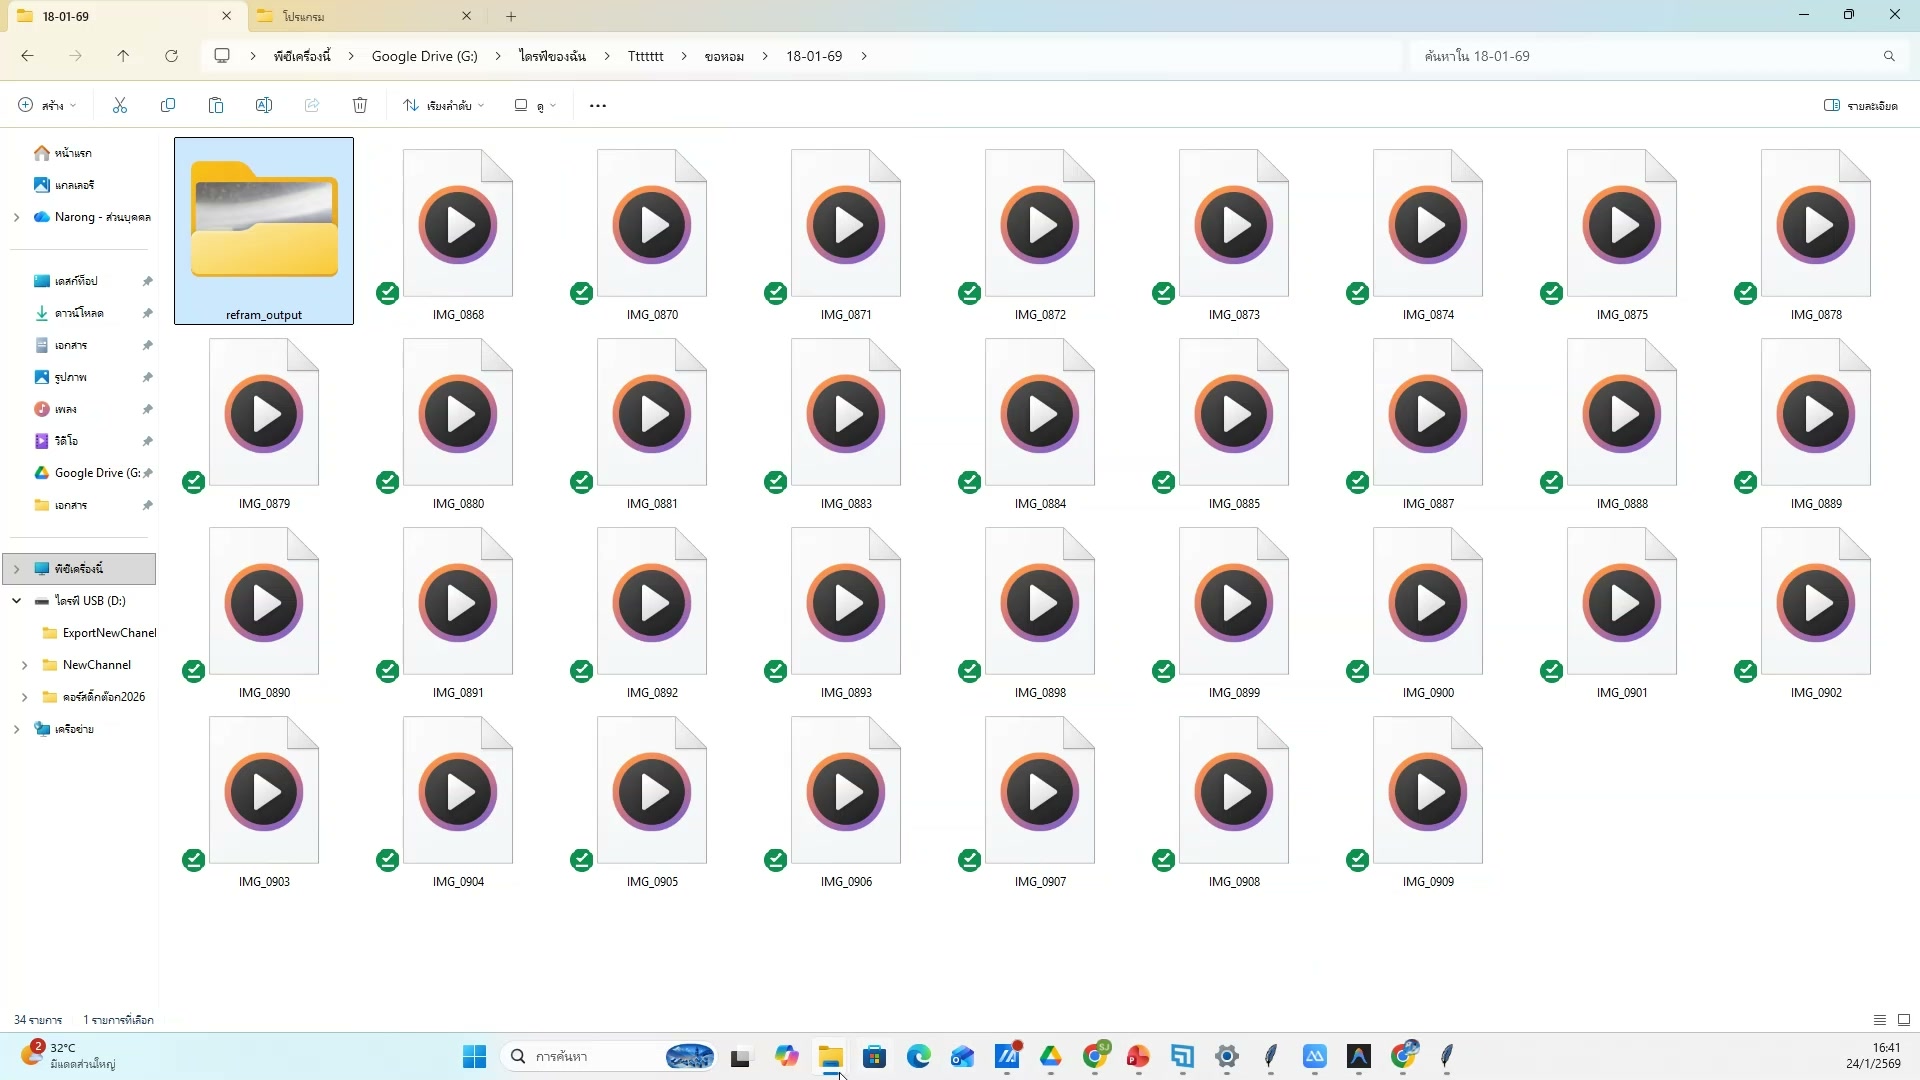The image size is (1920, 1080).
Task: Collapse the USB (D:) drive tree node
Action: click(17, 601)
